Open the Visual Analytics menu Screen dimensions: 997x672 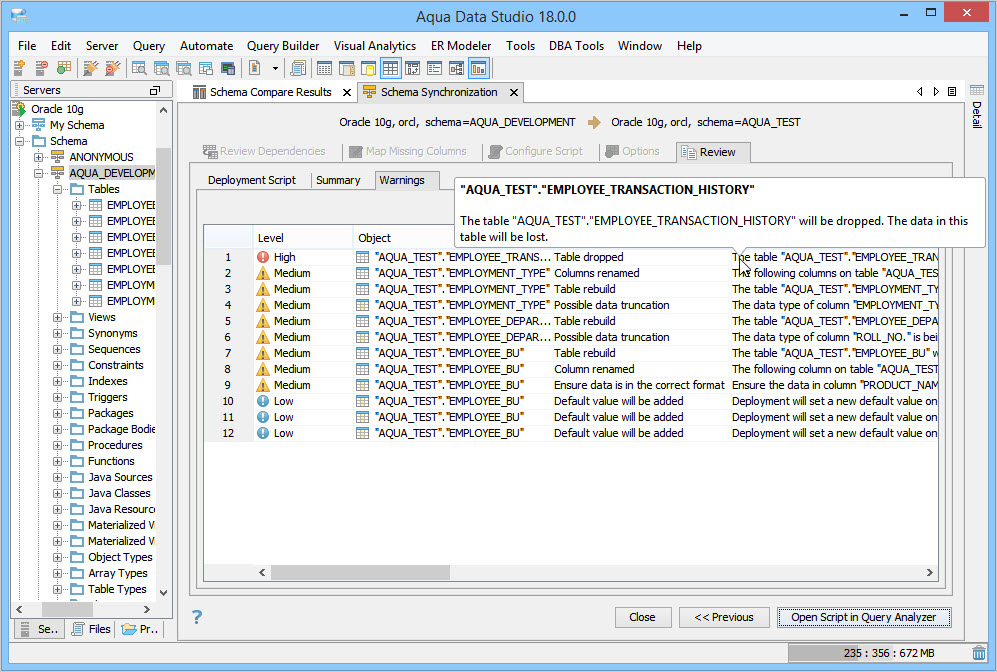375,46
